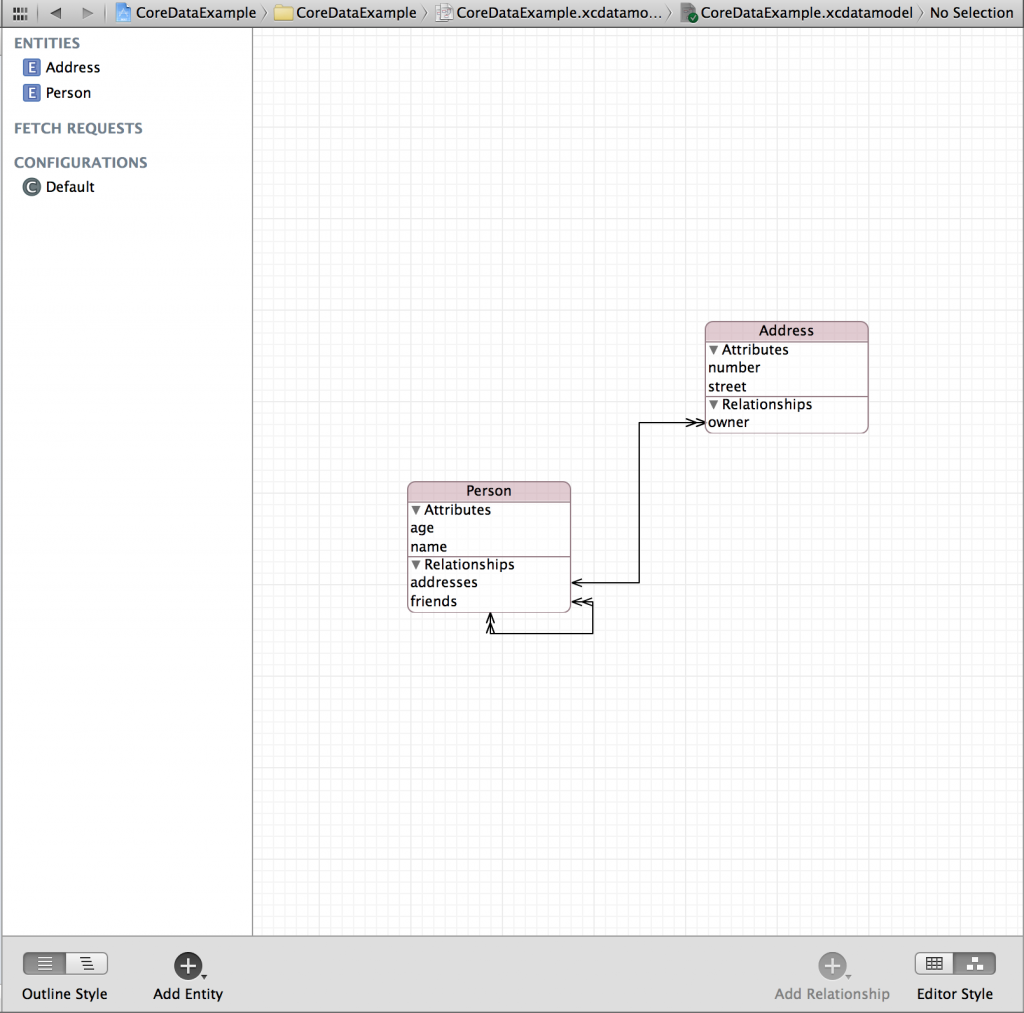Viewport: 1024px width, 1013px height.
Task: Switch outline style to flat list
Action: click(x=45, y=964)
